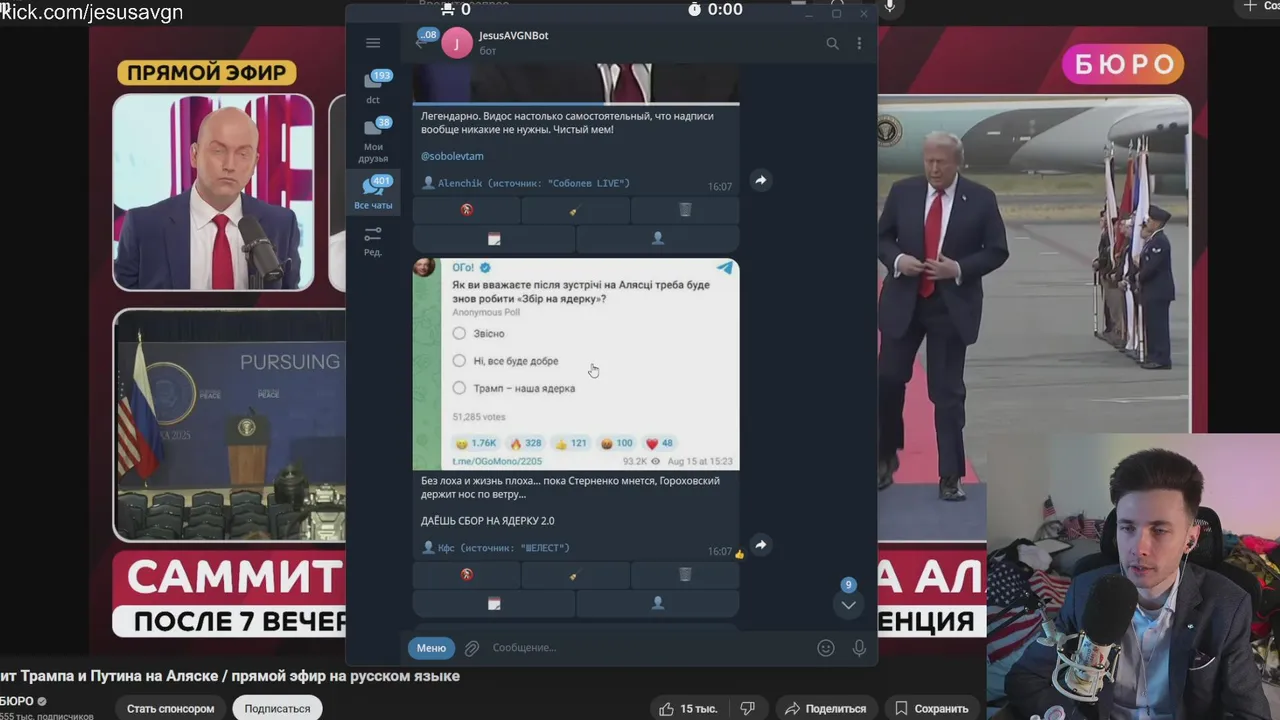The width and height of the screenshot is (1280, 720).
Task: Open the ОГо! poll screenshot image
Action: tap(576, 364)
